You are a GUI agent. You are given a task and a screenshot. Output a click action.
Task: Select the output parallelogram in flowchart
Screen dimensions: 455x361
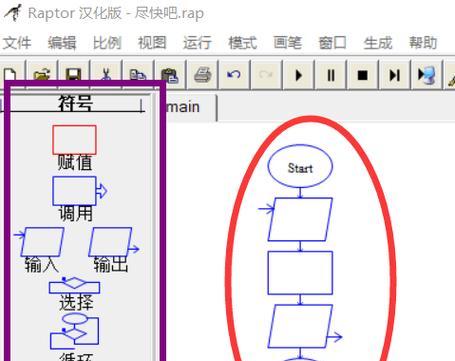[x=300, y=326]
